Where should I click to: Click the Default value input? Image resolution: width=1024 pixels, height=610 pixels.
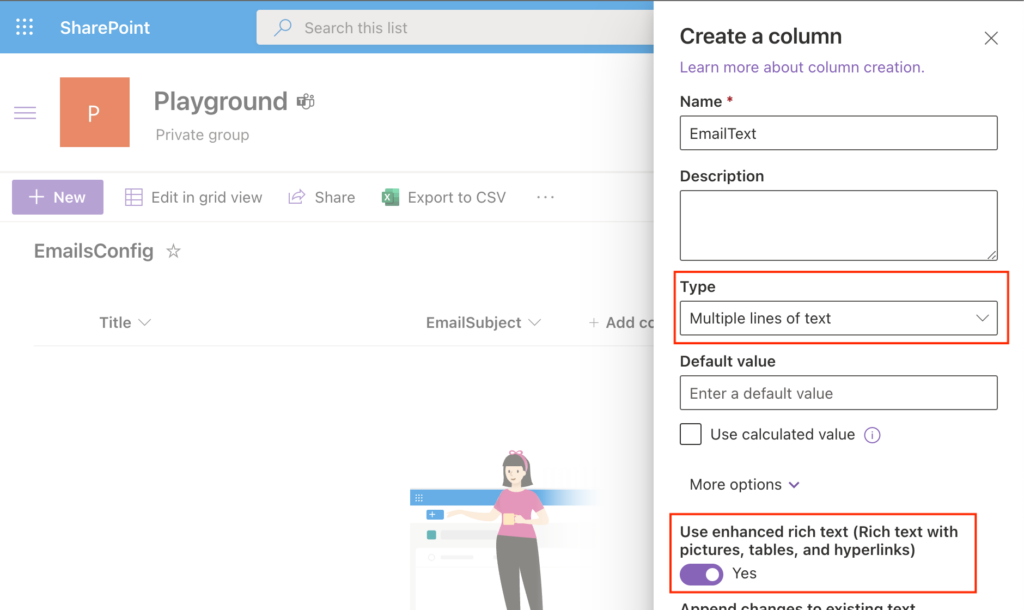pyautogui.click(x=839, y=393)
